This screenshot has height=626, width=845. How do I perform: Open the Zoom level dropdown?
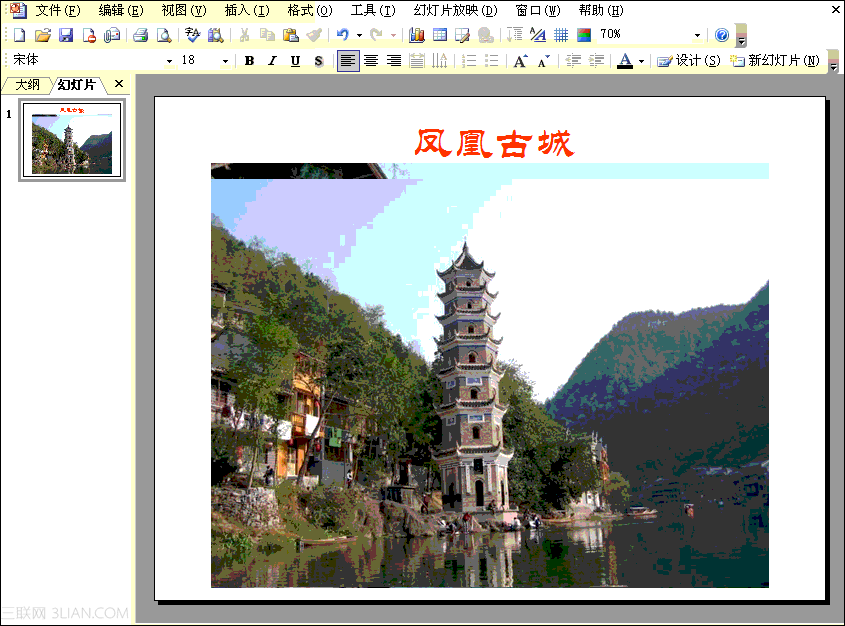[697, 33]
